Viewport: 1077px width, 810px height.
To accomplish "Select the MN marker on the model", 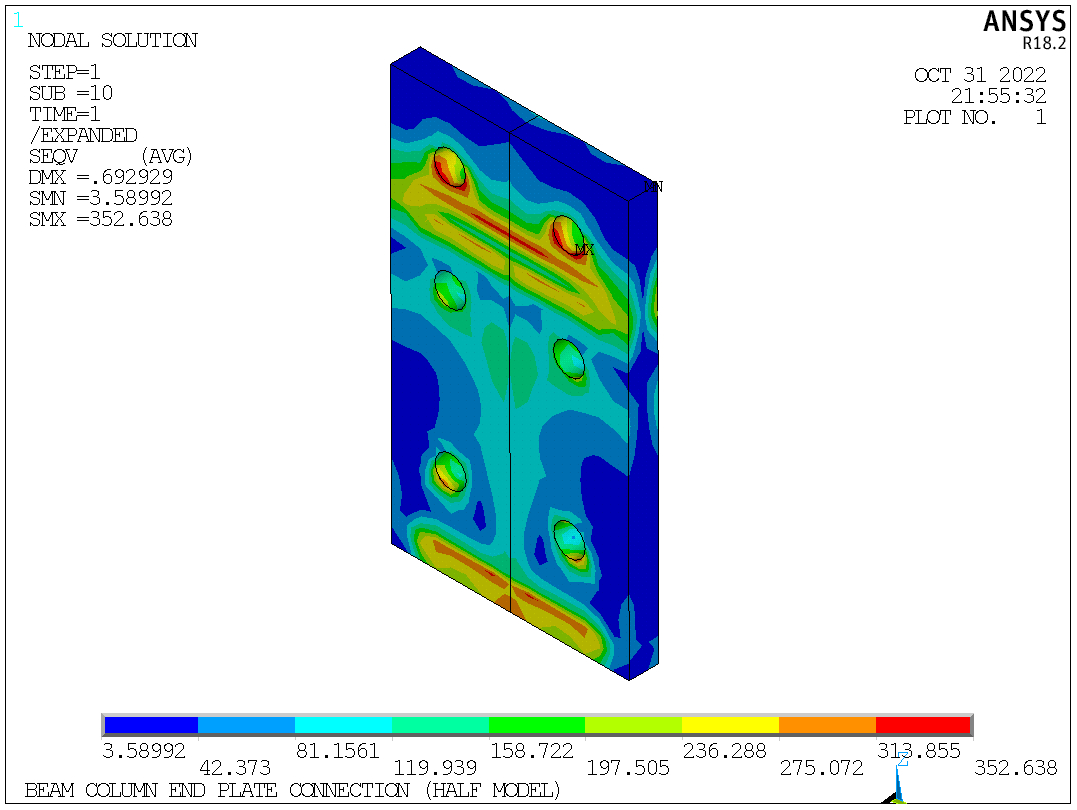I will pos(655,184).
